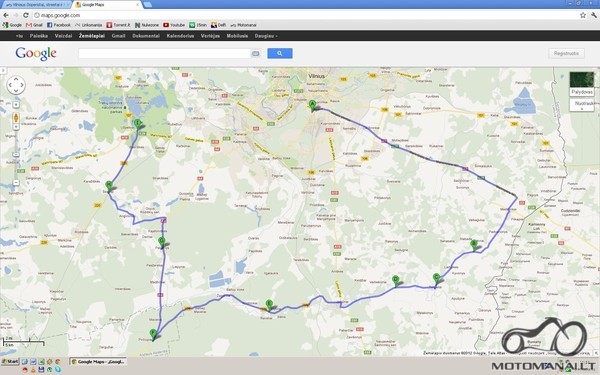
Task: Open the Chrome wrench settings menu
Action: click(593, 15)
